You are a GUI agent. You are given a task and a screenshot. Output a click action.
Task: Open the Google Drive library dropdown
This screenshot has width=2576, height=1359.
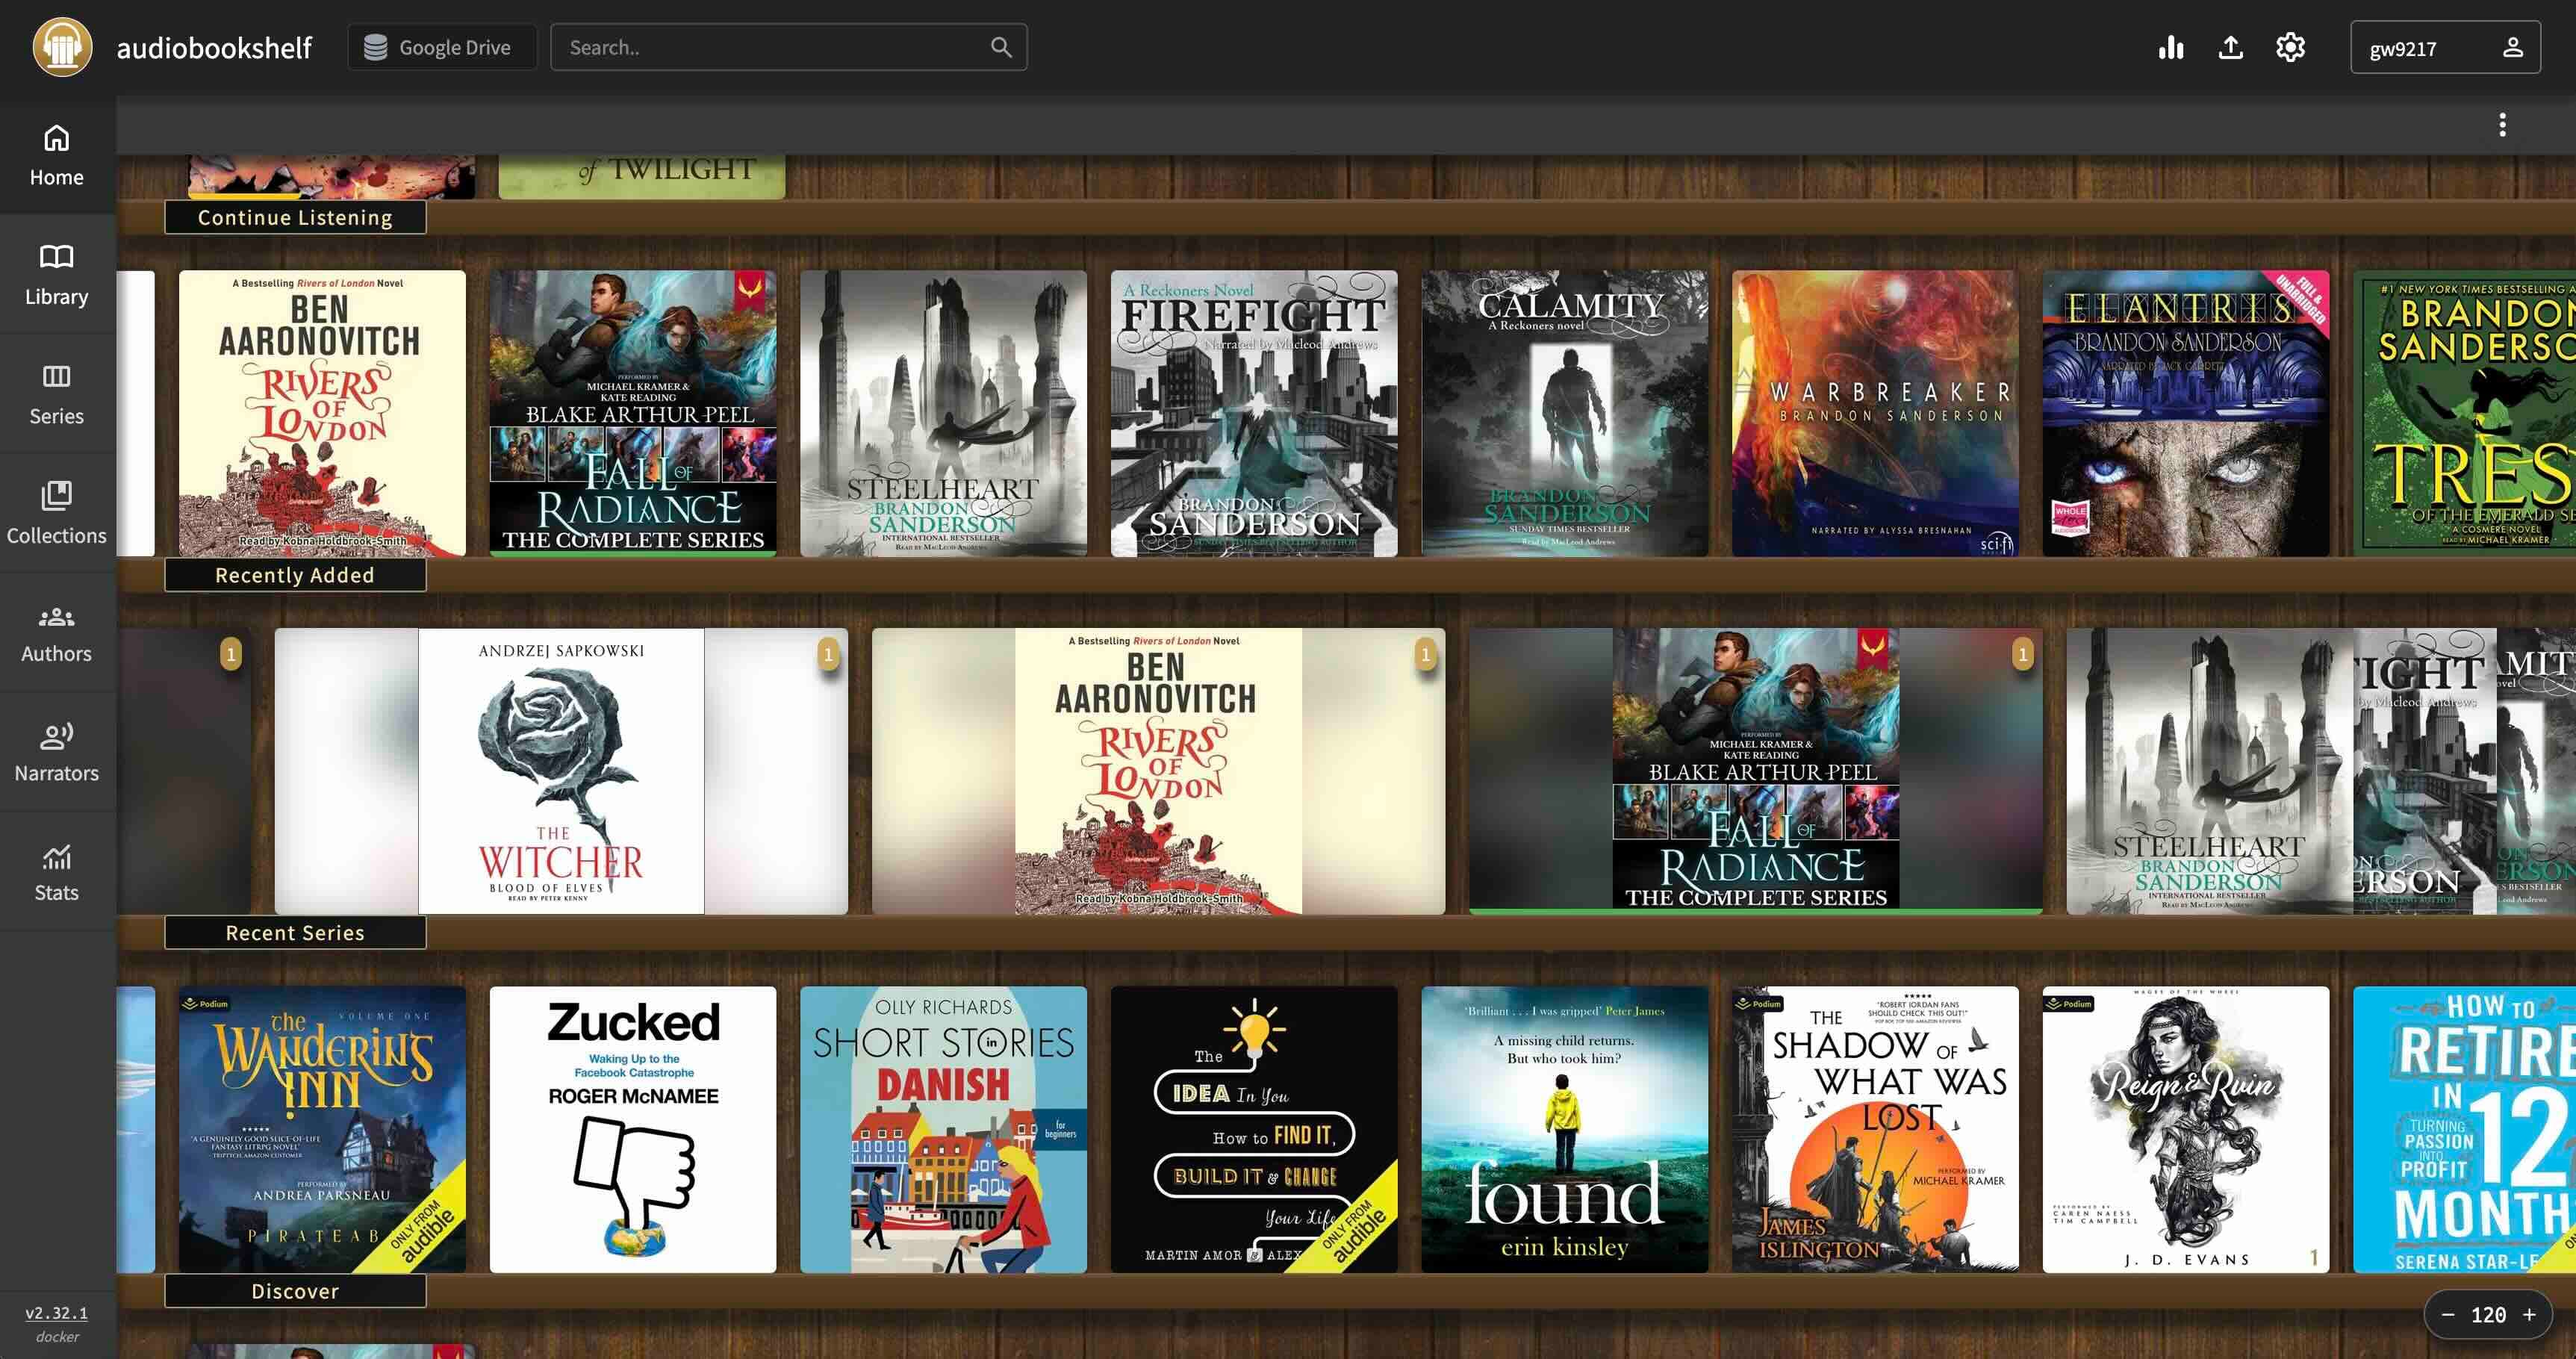(441, 47)
